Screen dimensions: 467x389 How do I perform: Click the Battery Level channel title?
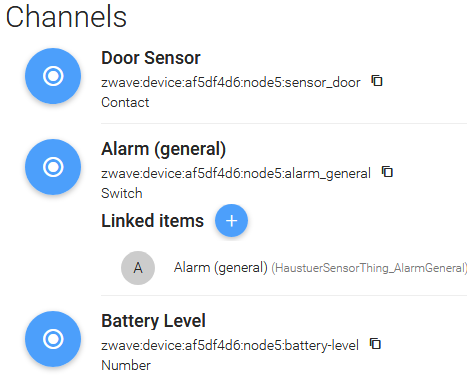click(x=153, y=321)
